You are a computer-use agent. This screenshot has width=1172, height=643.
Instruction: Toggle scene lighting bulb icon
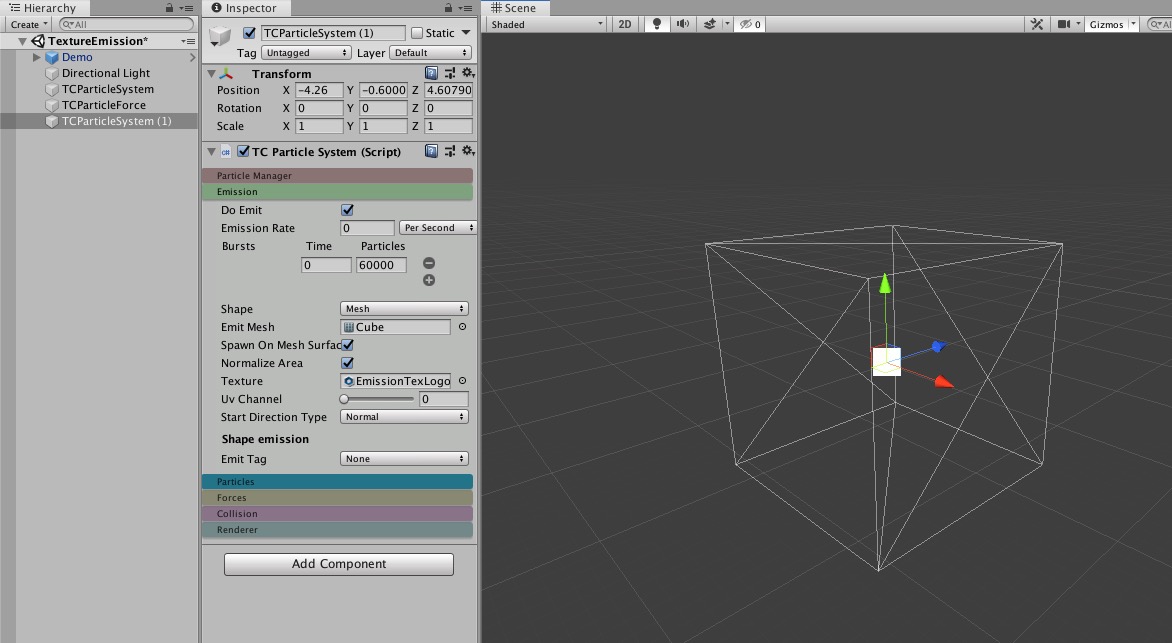pos(657,24)
